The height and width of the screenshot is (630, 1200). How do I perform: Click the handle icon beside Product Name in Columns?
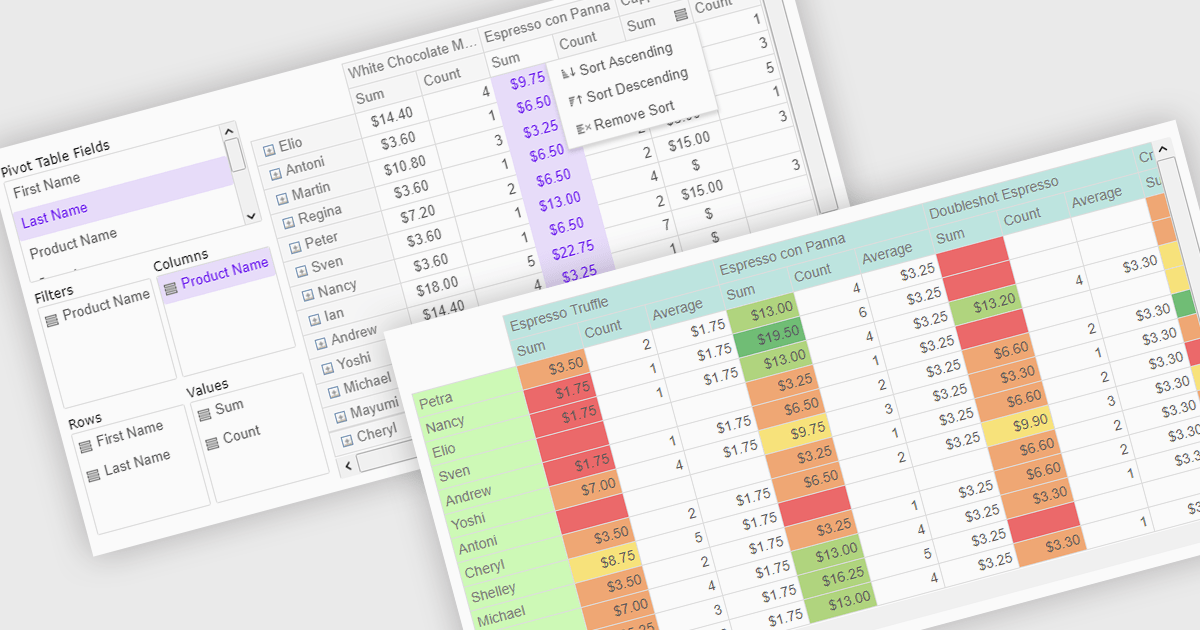170,287
